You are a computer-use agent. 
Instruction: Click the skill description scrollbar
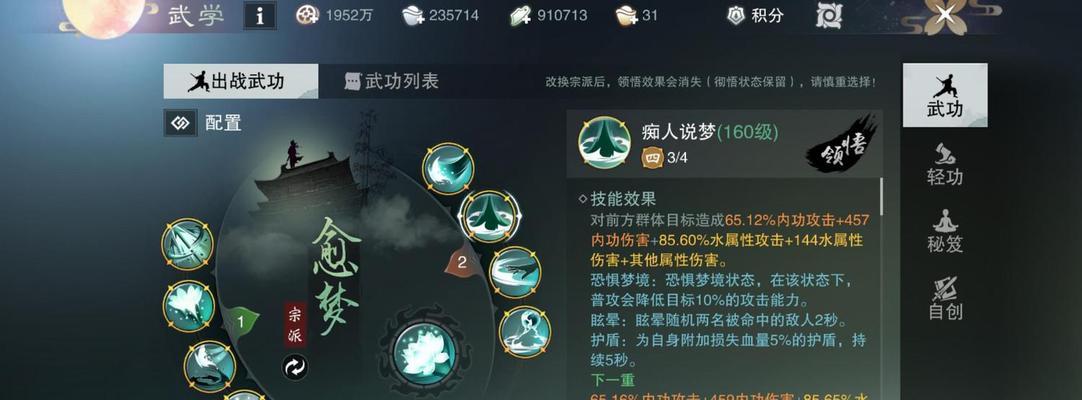[880, 195]
